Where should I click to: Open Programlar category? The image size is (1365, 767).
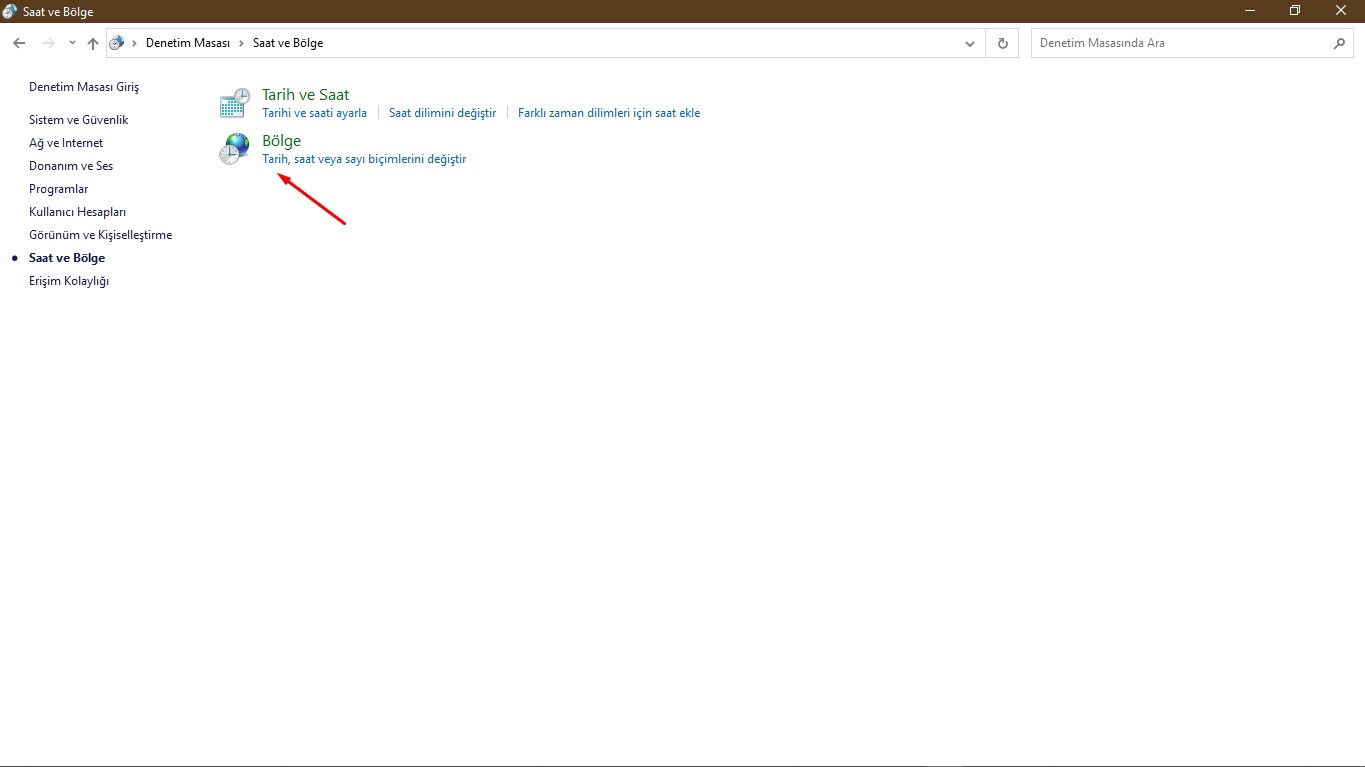[59, 189]
